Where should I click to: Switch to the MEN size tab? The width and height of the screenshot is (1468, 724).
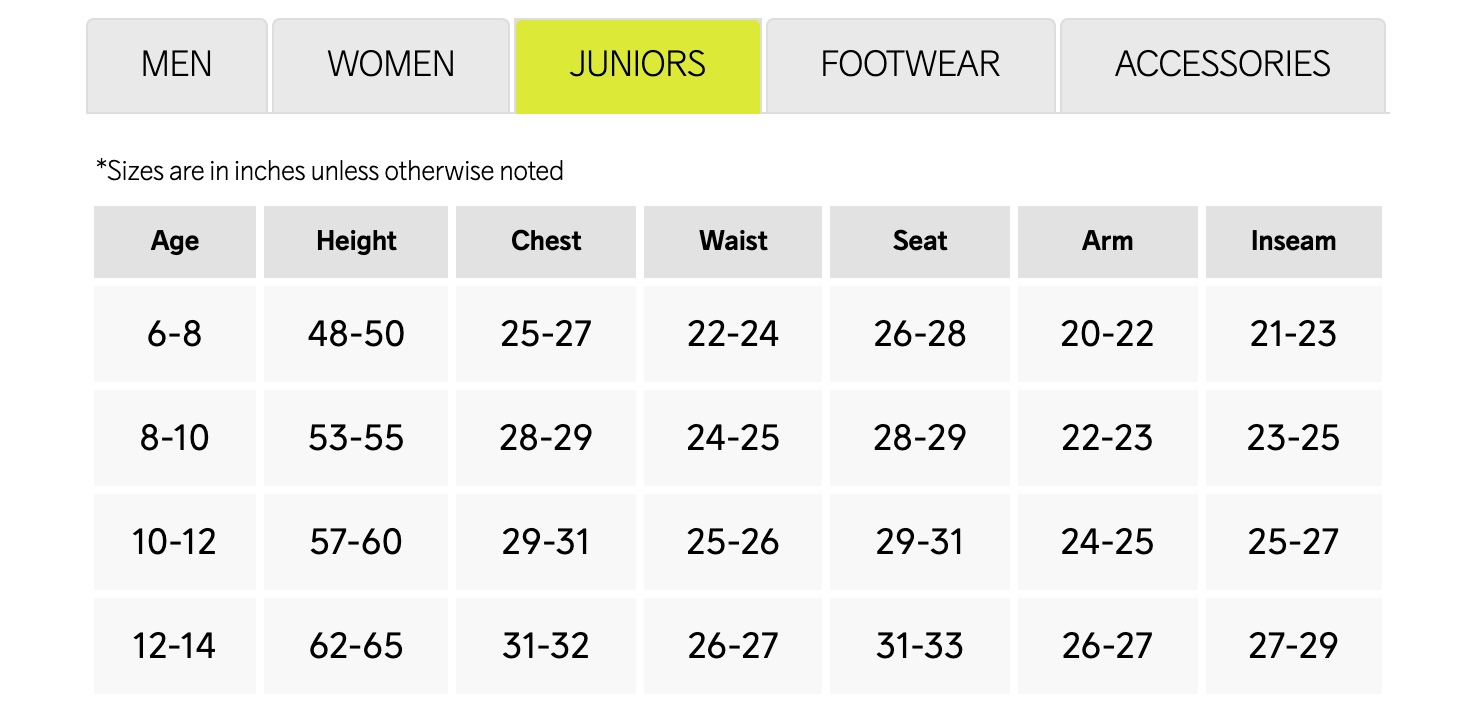177,65
